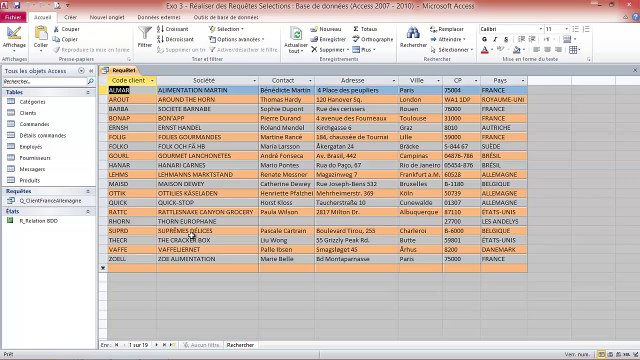Open the Commandes table
Viewport: 640px width, 360px height.
click(34, 124)
